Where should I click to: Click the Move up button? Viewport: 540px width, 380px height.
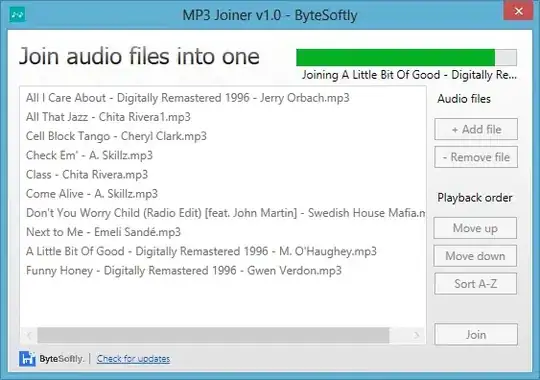(475, 228)
